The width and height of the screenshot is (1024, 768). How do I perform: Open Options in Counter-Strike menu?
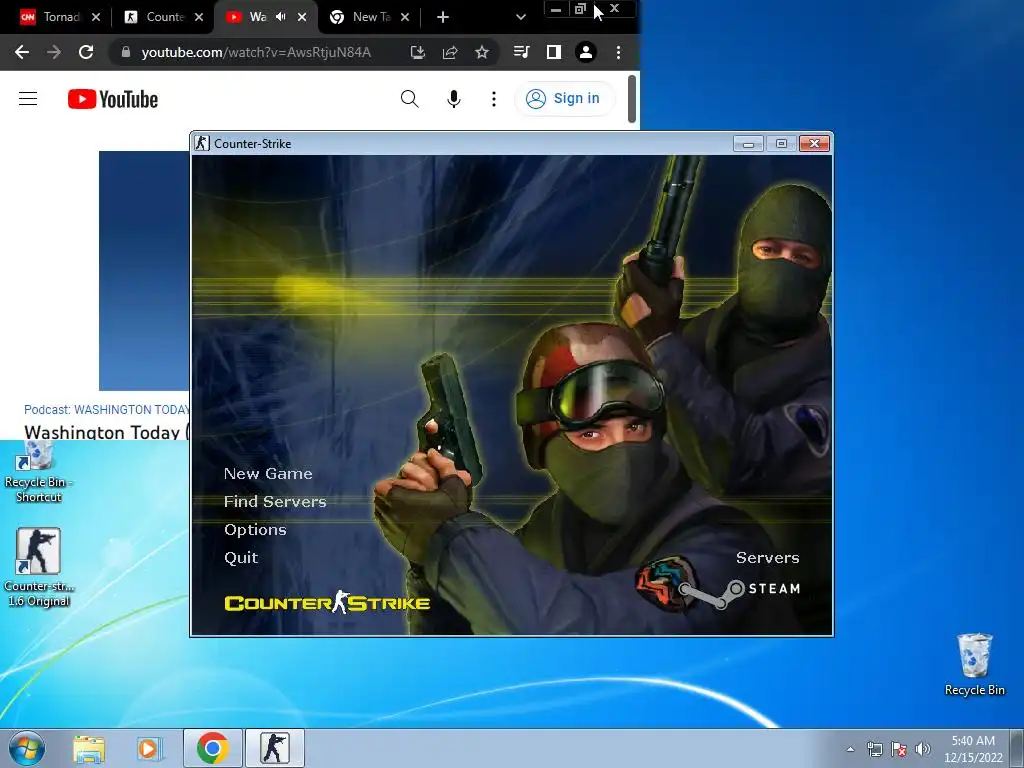tap(255, 530)
